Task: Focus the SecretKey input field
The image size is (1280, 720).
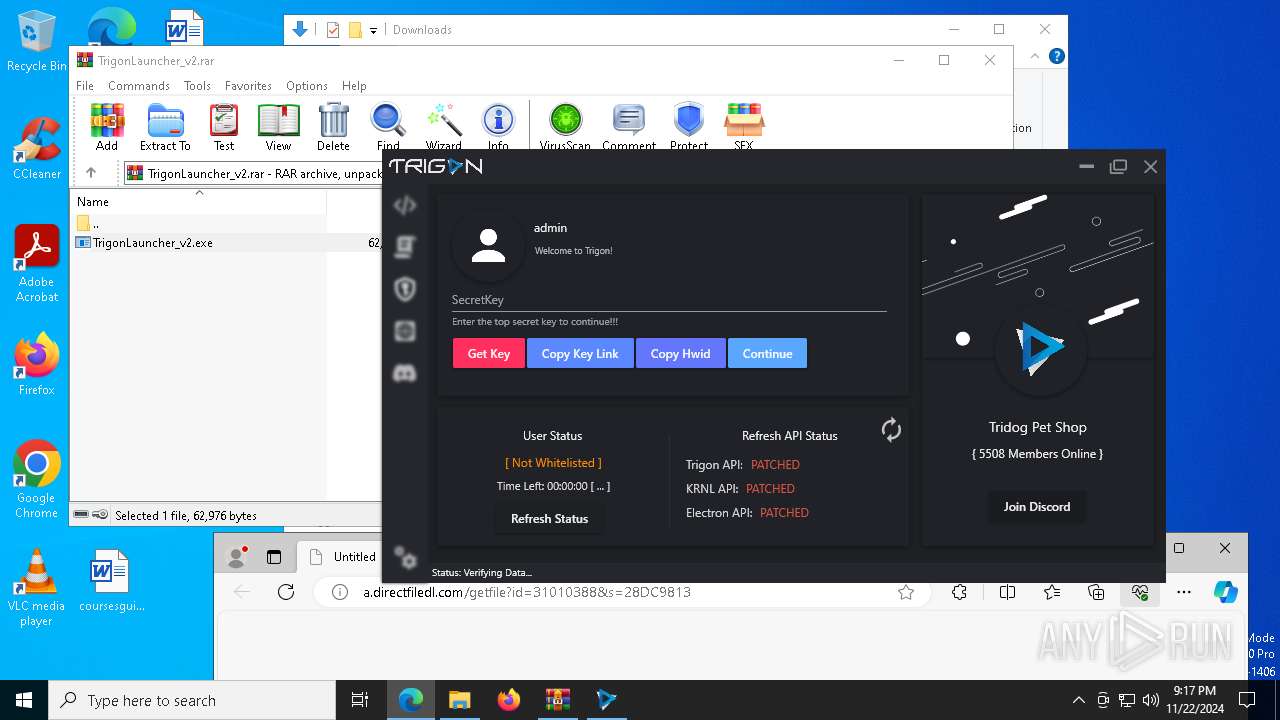Action: [x=669, y=300]
